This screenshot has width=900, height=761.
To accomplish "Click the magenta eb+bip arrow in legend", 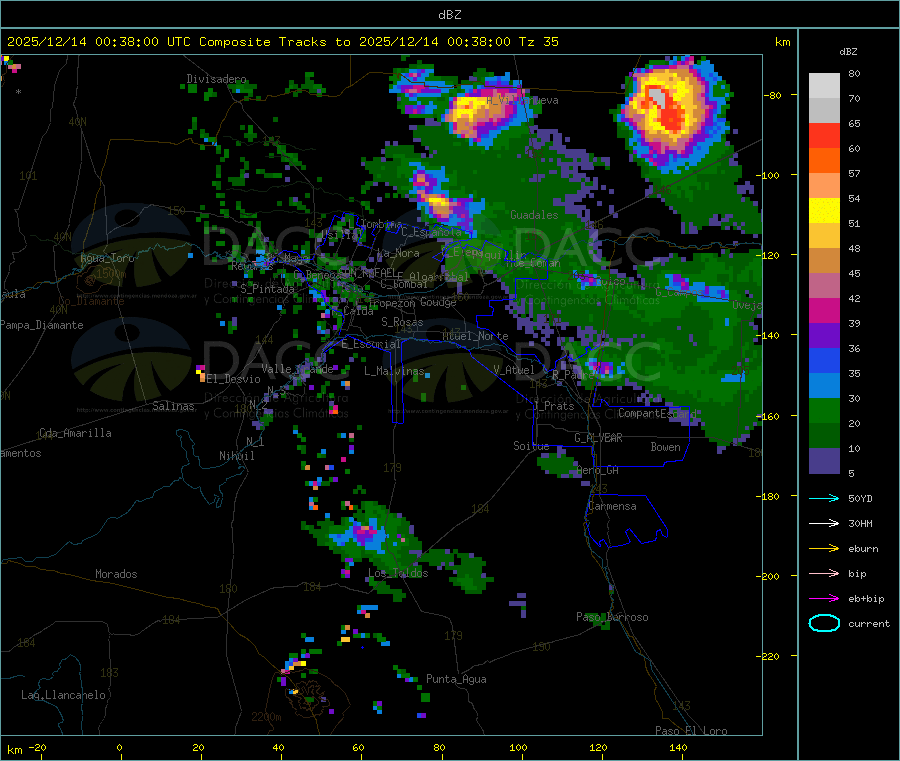I will (x=824, y=599).
